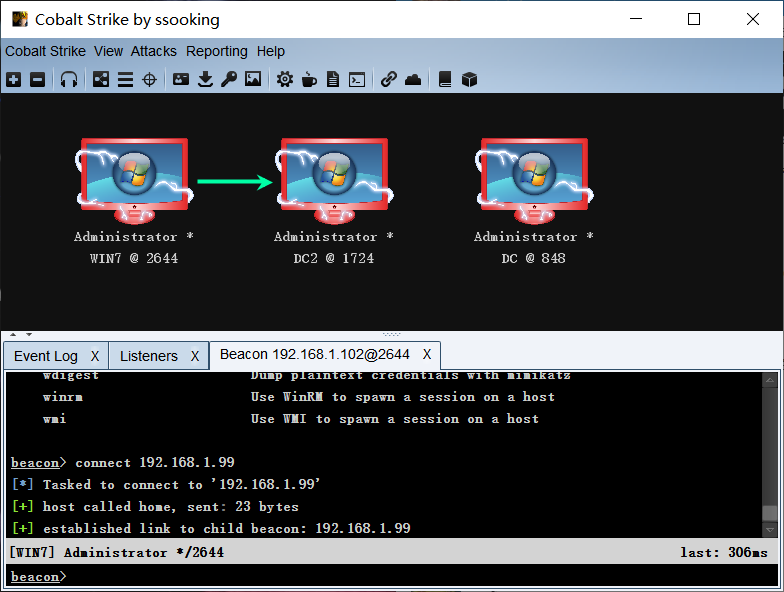
Task: Open the Reporting menu
Action: click(216, 51)
